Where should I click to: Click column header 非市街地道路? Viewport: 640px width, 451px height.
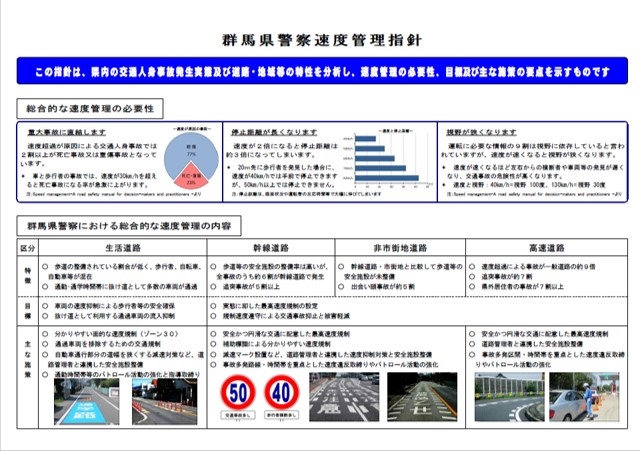400,248
